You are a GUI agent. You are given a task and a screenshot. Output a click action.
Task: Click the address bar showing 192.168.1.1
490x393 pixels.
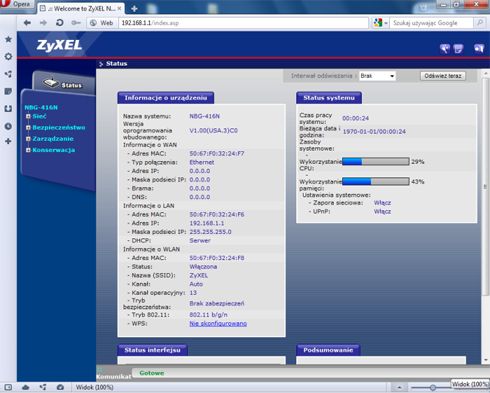[x=243, y=23]
